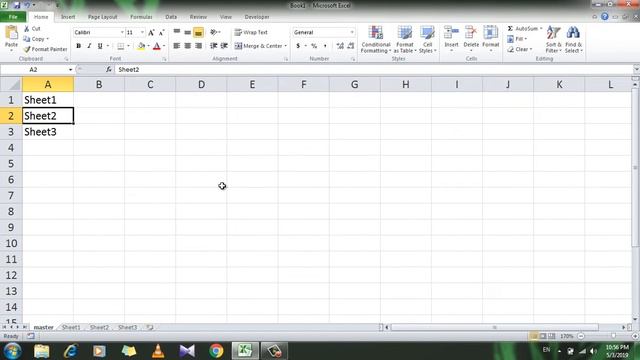
Task: Decrease decimal places
Action: click(x=350, y=46)
